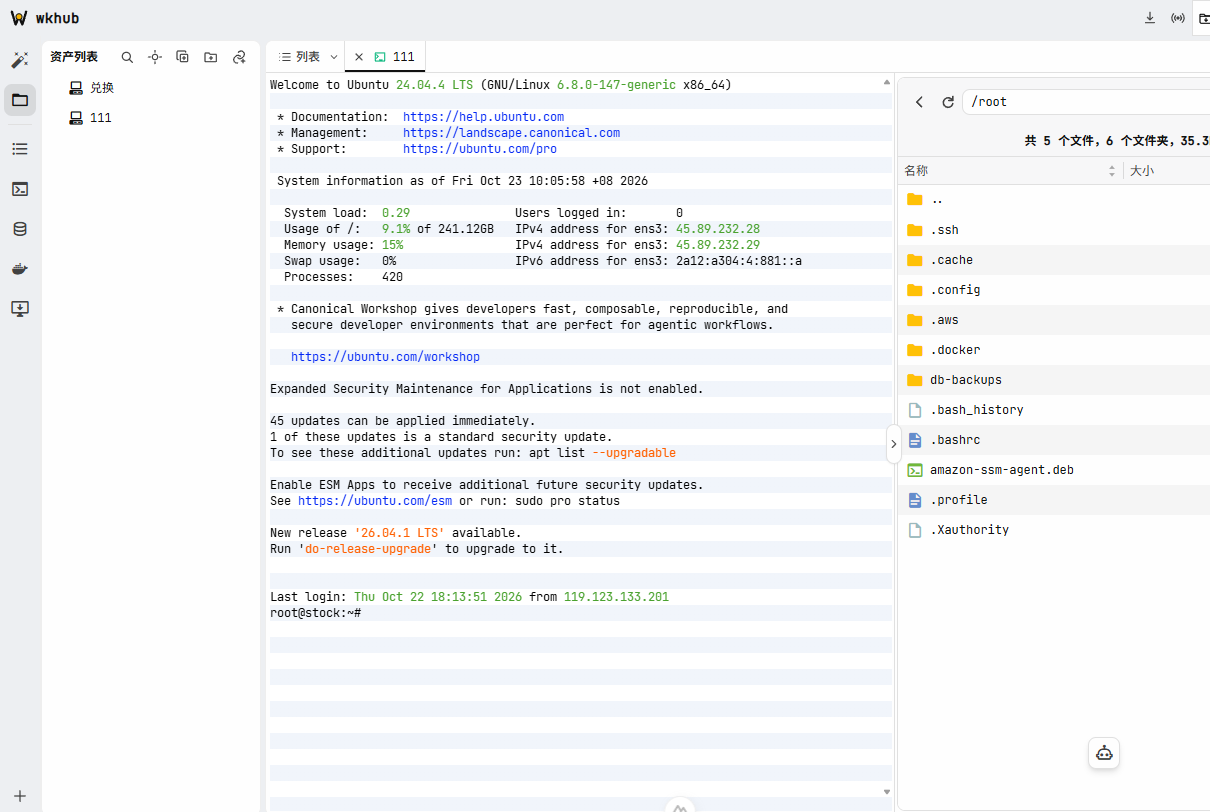Open the ubuntu.com/workshop link
The width and height of the screenshot is (1210, 812).
pyautogui.click(x=385, y=357)
